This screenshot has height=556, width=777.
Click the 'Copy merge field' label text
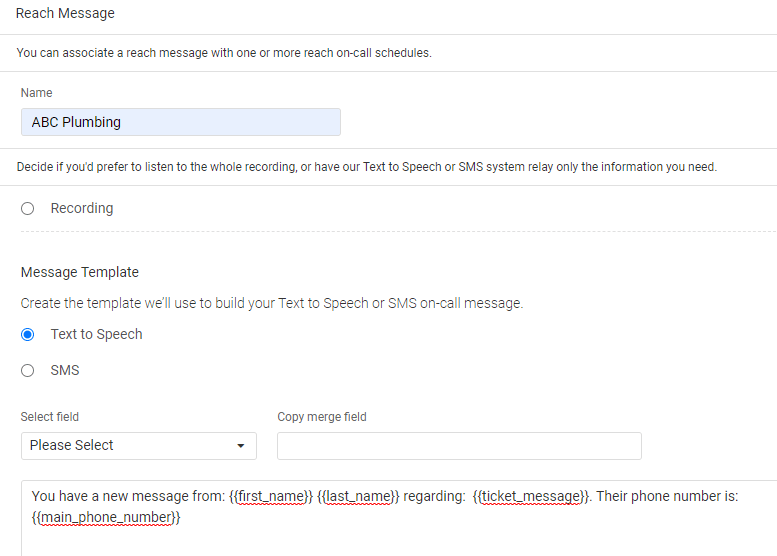(322, 416)
